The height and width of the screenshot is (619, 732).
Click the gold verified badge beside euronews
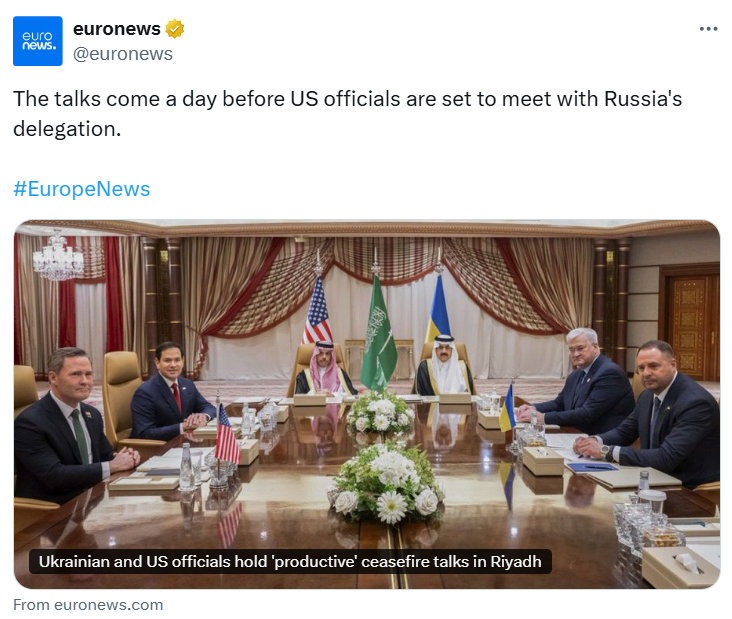tap(175, 29)
